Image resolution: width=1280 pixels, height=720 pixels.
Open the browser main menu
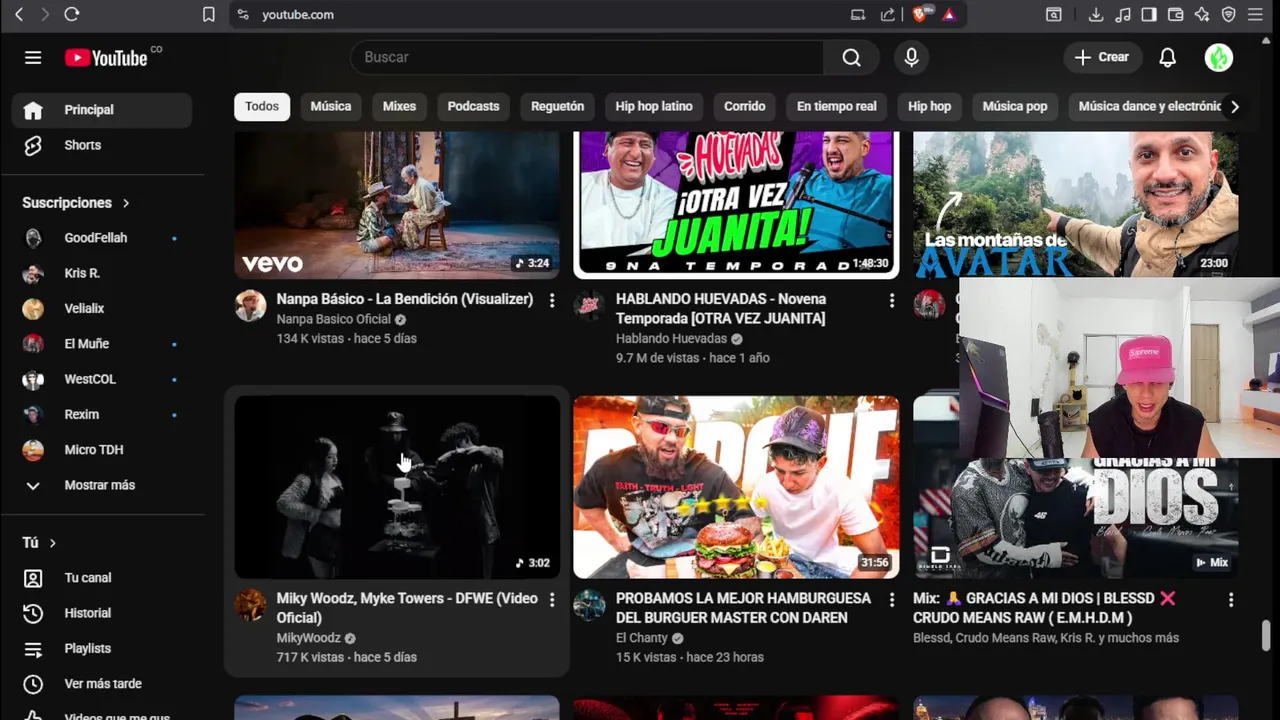1255,14
